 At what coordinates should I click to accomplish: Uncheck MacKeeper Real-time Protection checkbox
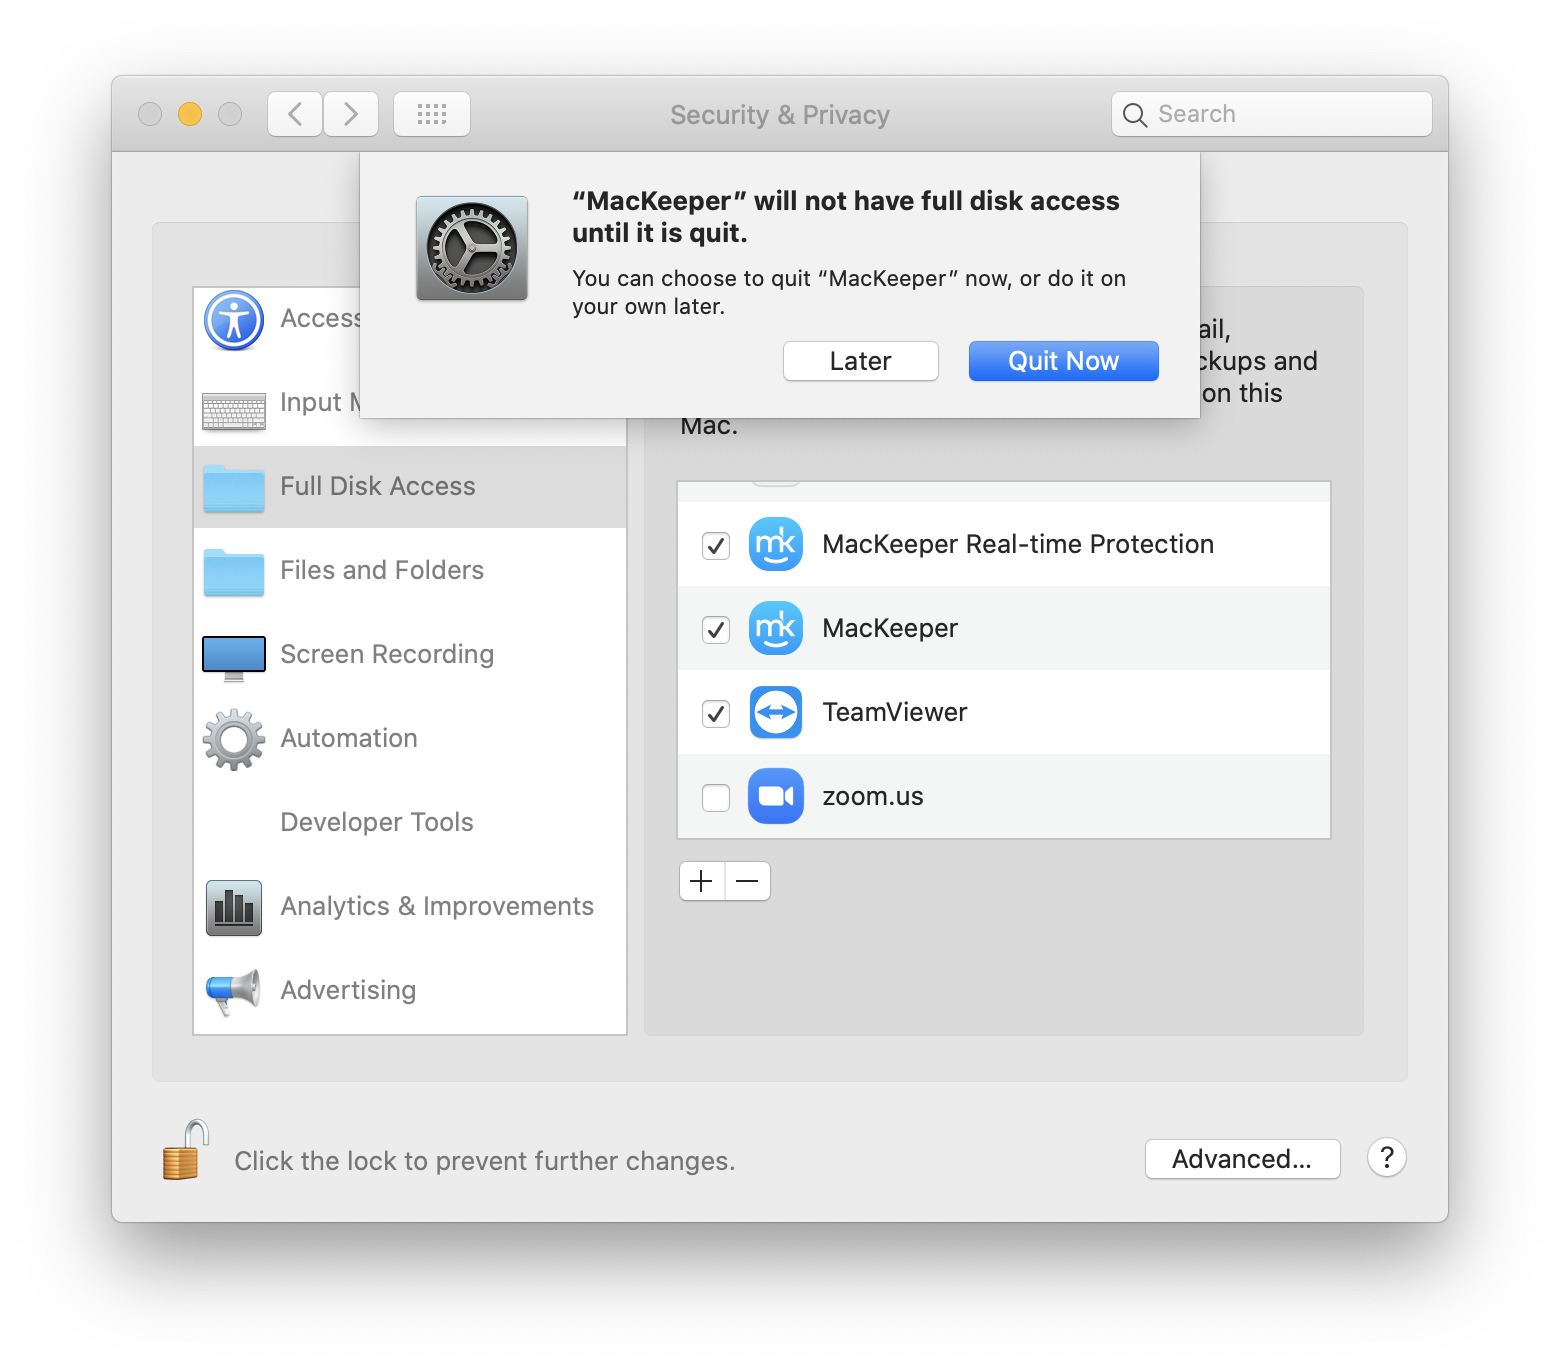(716, 545)
